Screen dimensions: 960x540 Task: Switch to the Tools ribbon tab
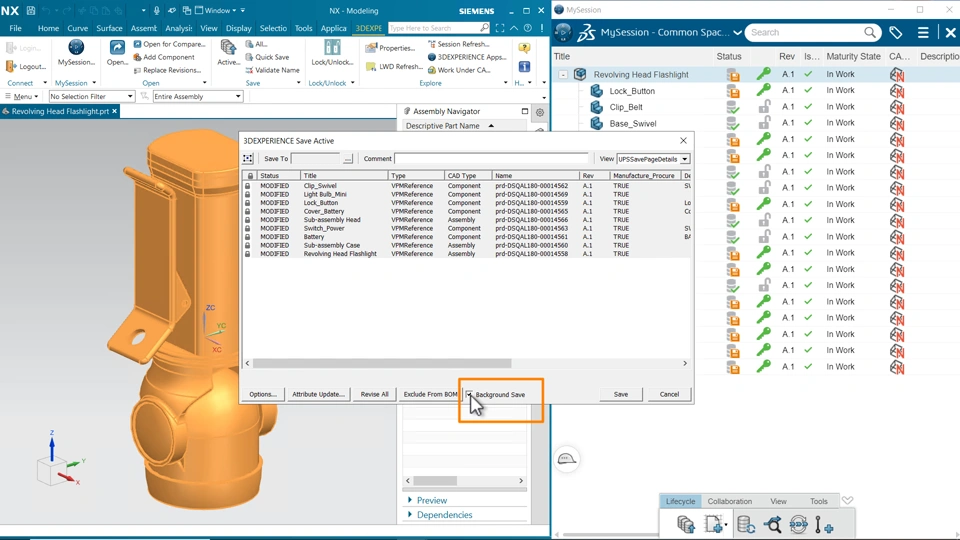click(303, 28)
